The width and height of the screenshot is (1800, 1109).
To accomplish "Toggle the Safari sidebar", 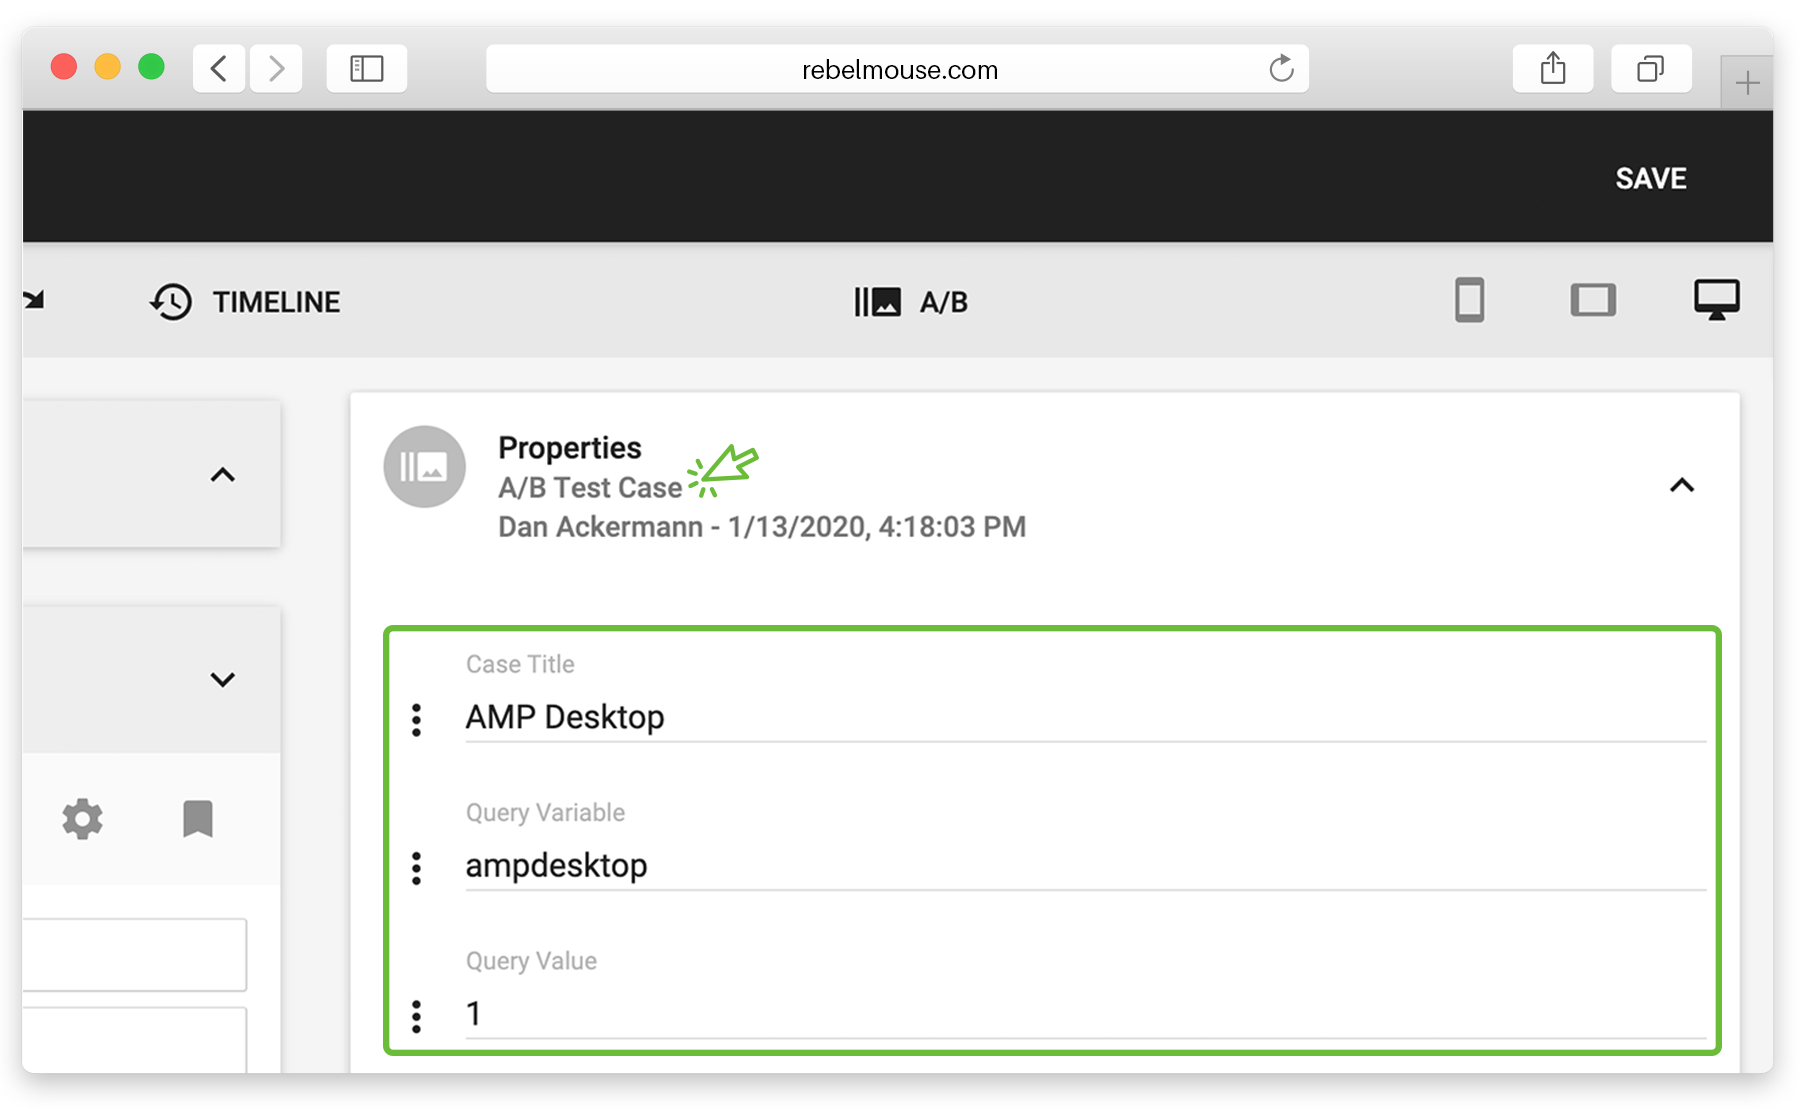I will point(366,68).
